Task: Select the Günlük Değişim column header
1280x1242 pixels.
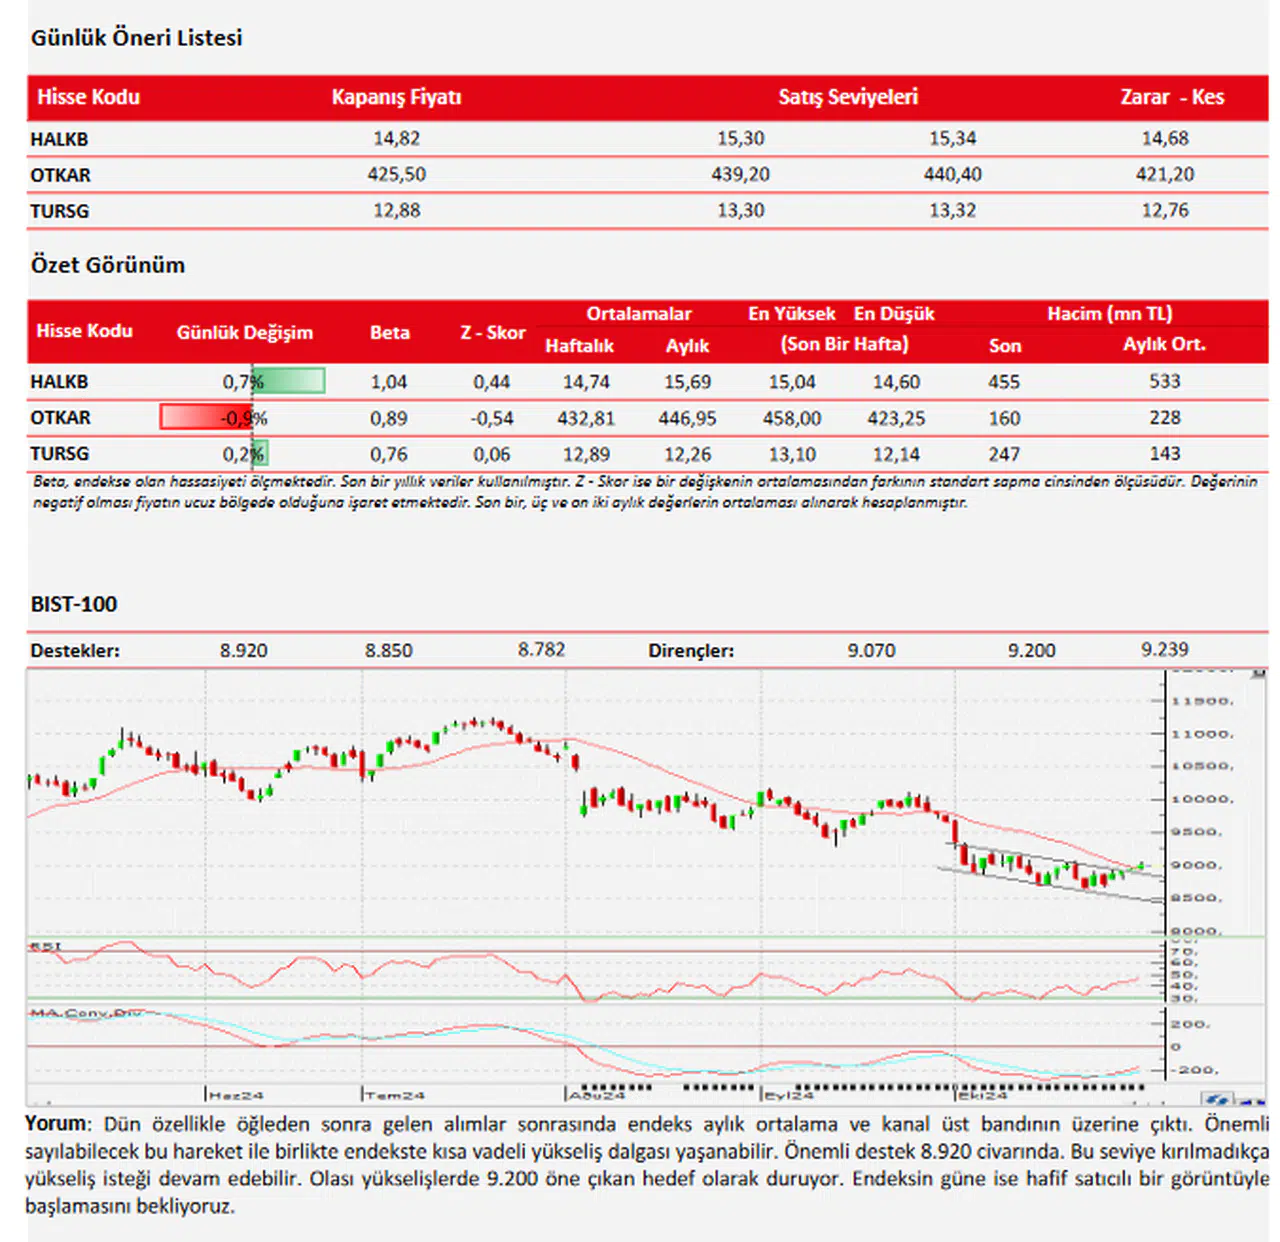Action: pos(244,332)
